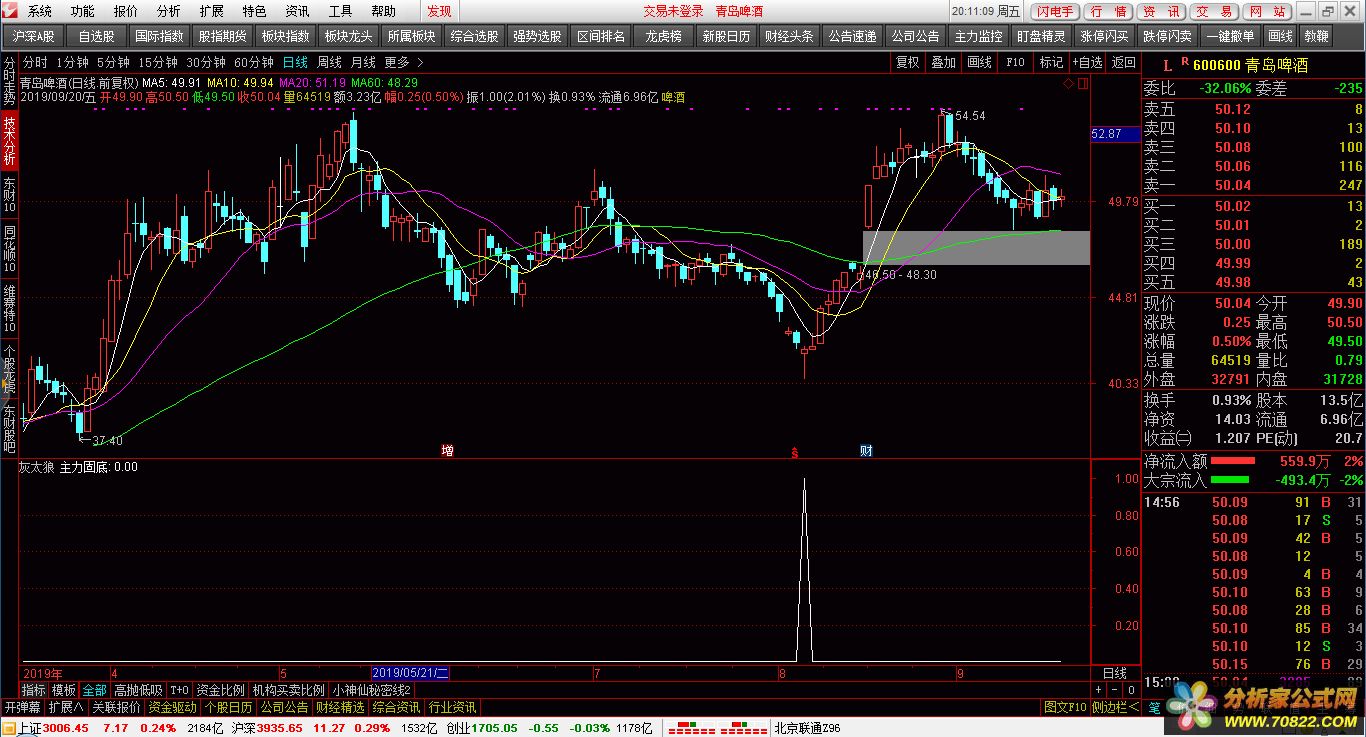1366x737 pixels.
Task: Click the 0 reset icon below indicator panel
Action: (1131, 690)
